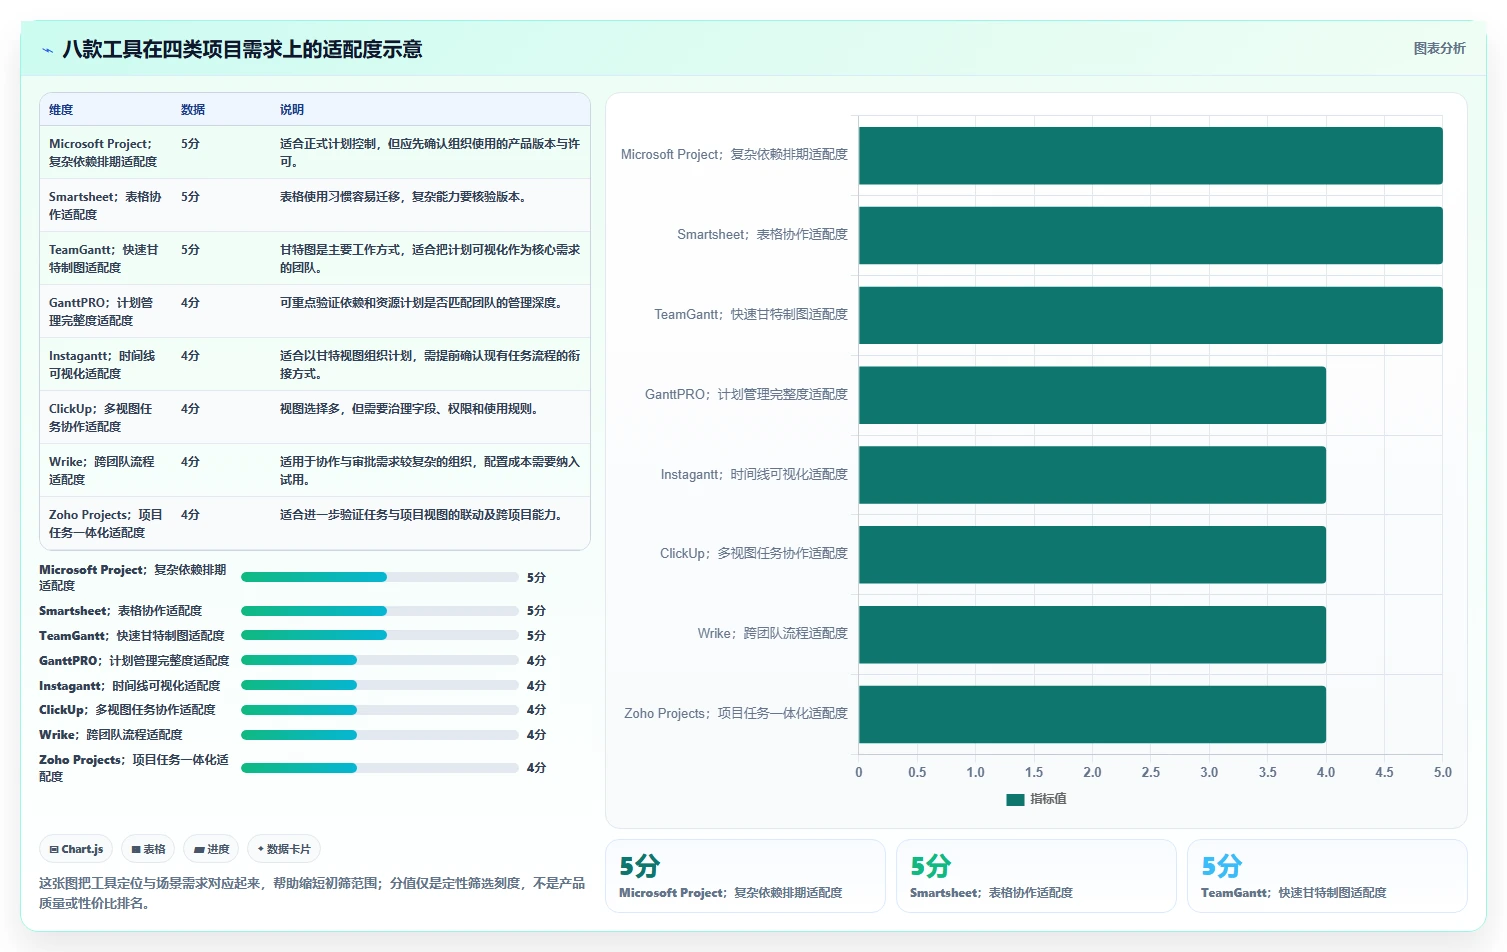Click the icon inside the 数据卡片 chip
The width and height of the screenshot is (1507, 952).
pos(261,849)
